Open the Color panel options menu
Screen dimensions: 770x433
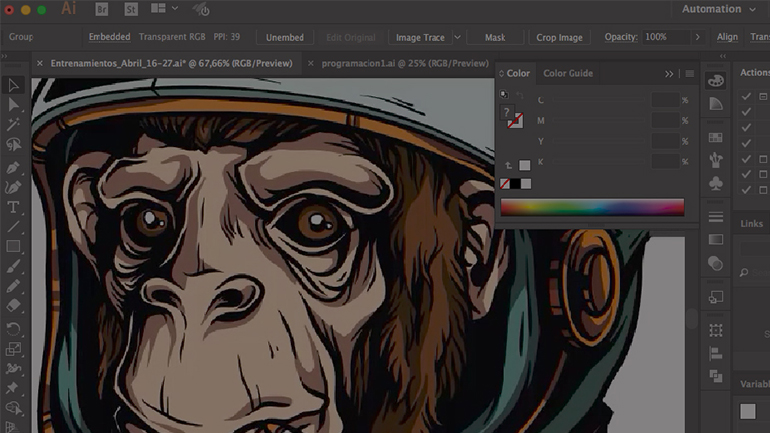pyautogui.click(x=689, y=74)
